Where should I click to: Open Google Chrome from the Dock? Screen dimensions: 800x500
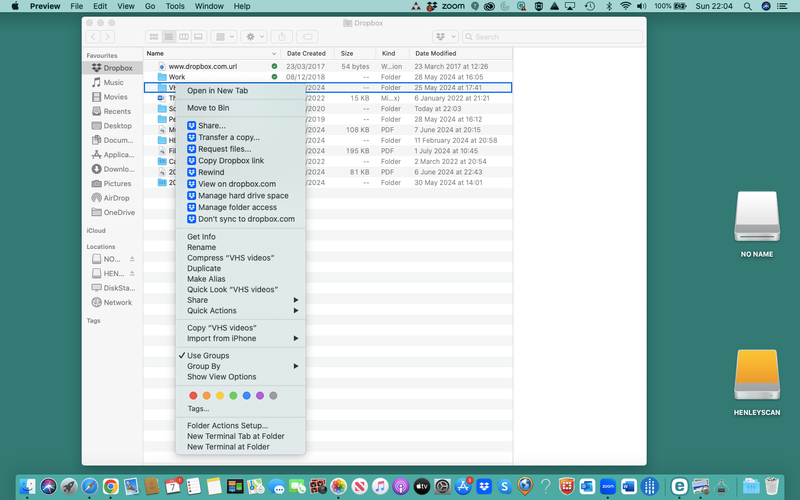coord(110,486)
